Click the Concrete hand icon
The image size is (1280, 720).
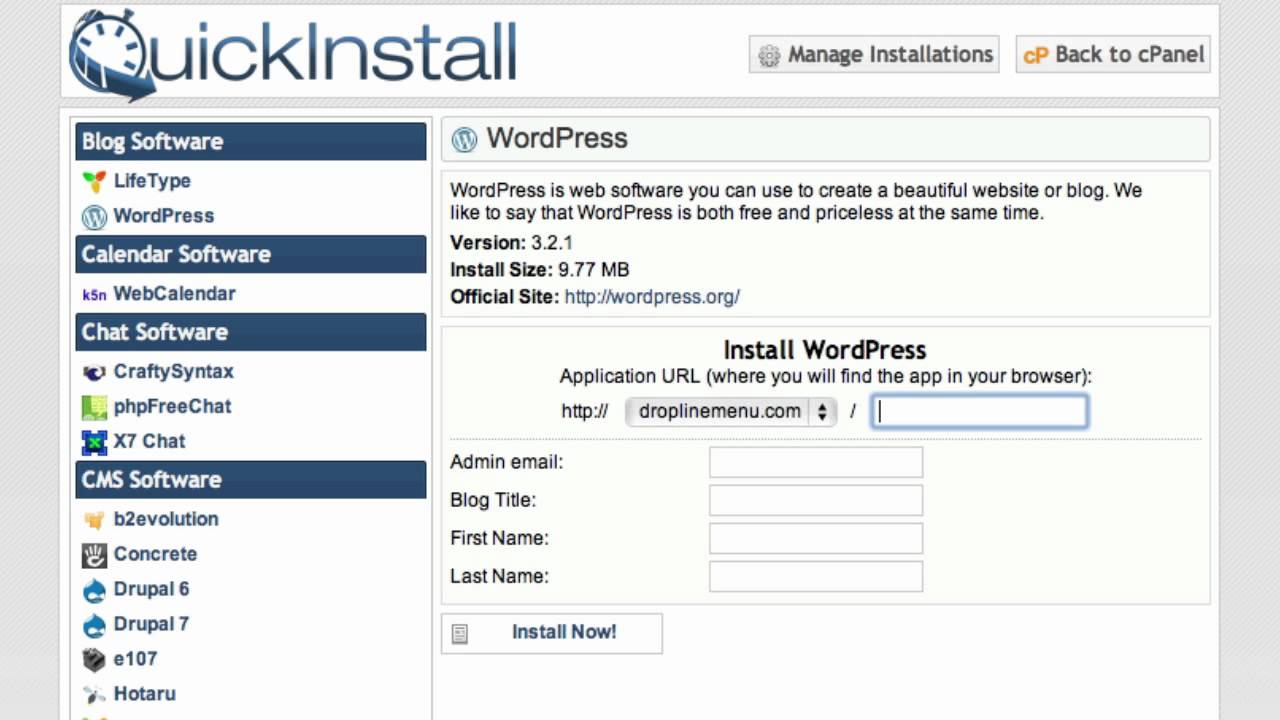click(94, 554)
